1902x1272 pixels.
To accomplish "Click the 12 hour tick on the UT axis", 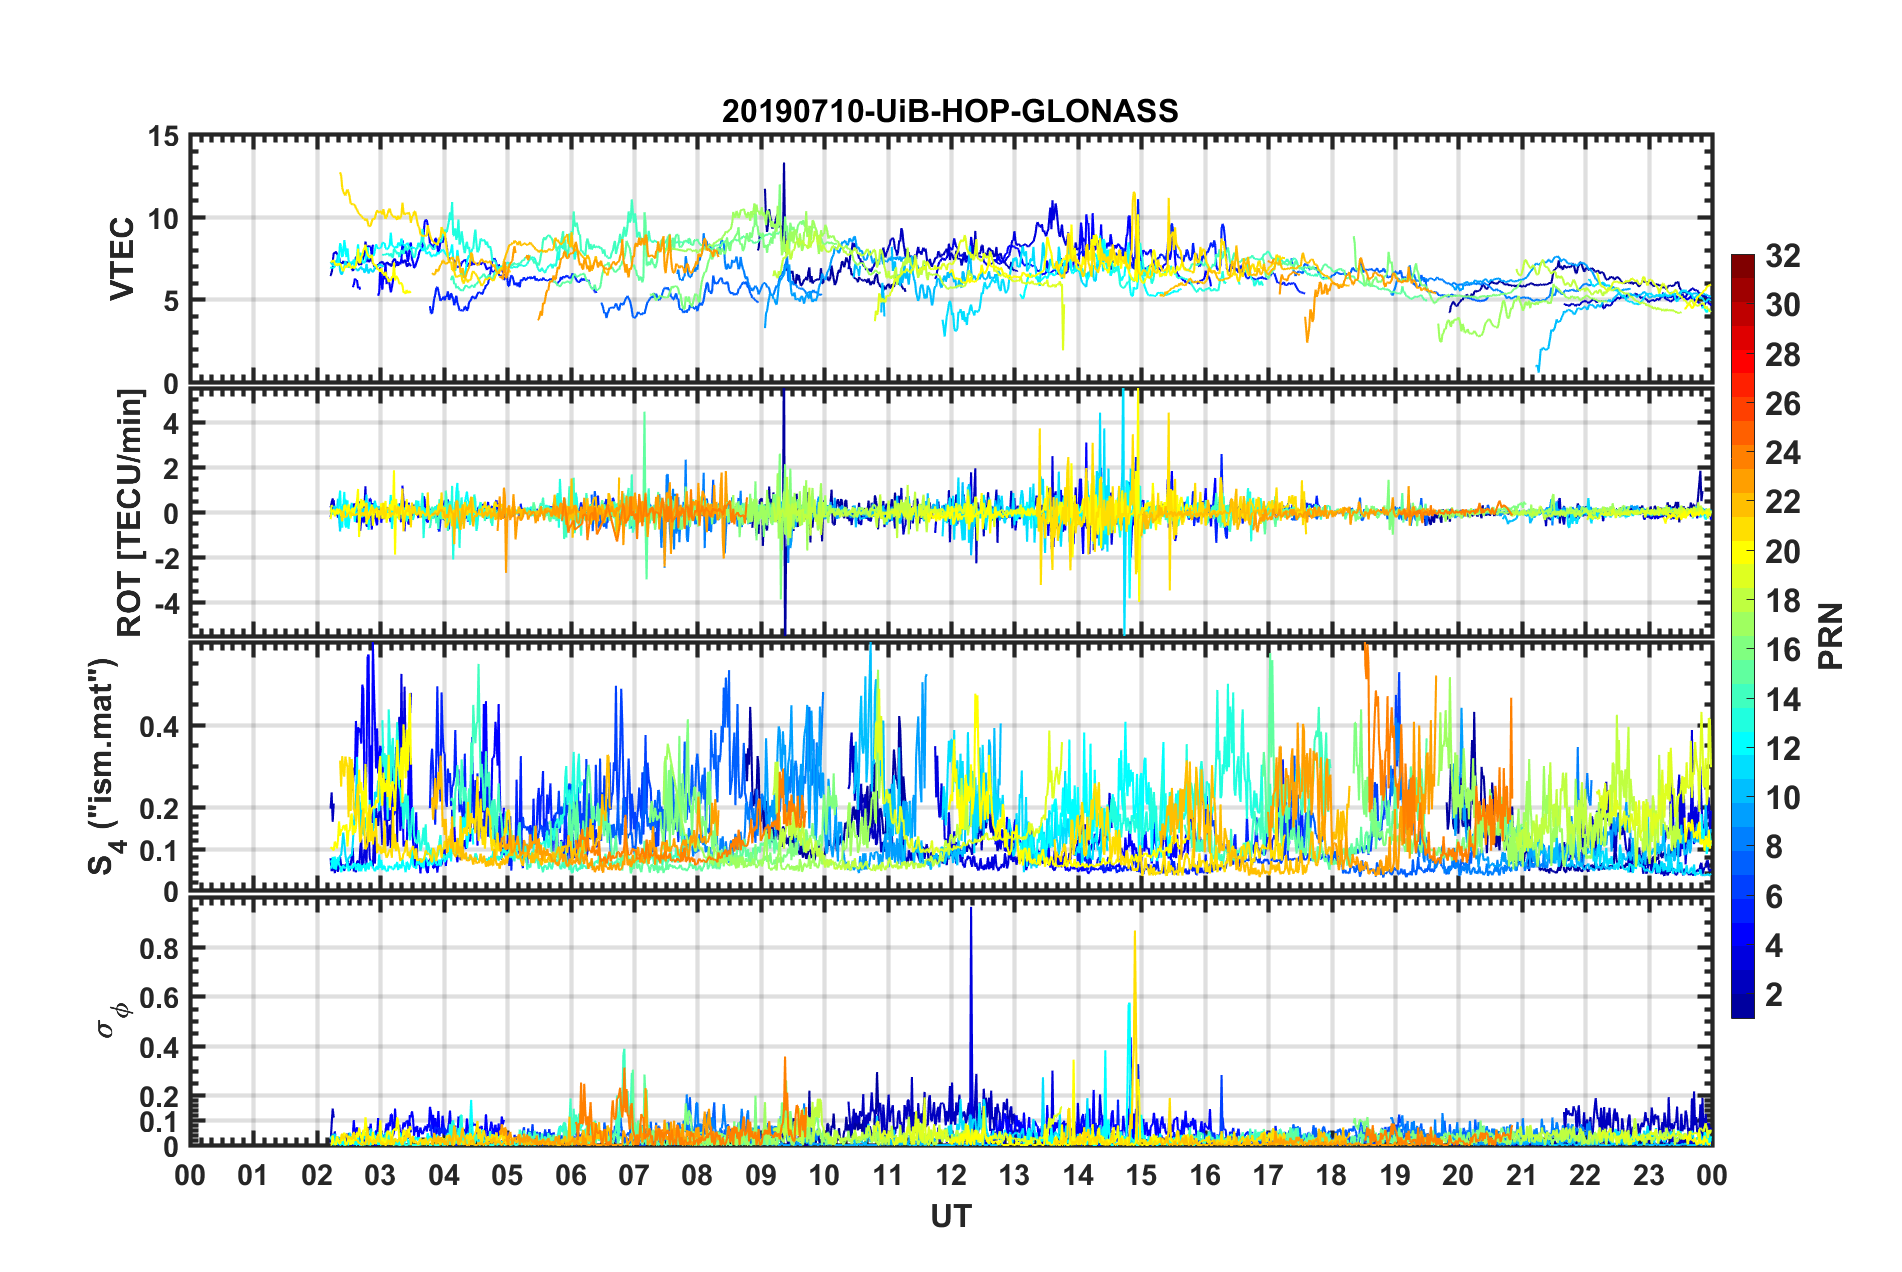I will coord(951,1175).
